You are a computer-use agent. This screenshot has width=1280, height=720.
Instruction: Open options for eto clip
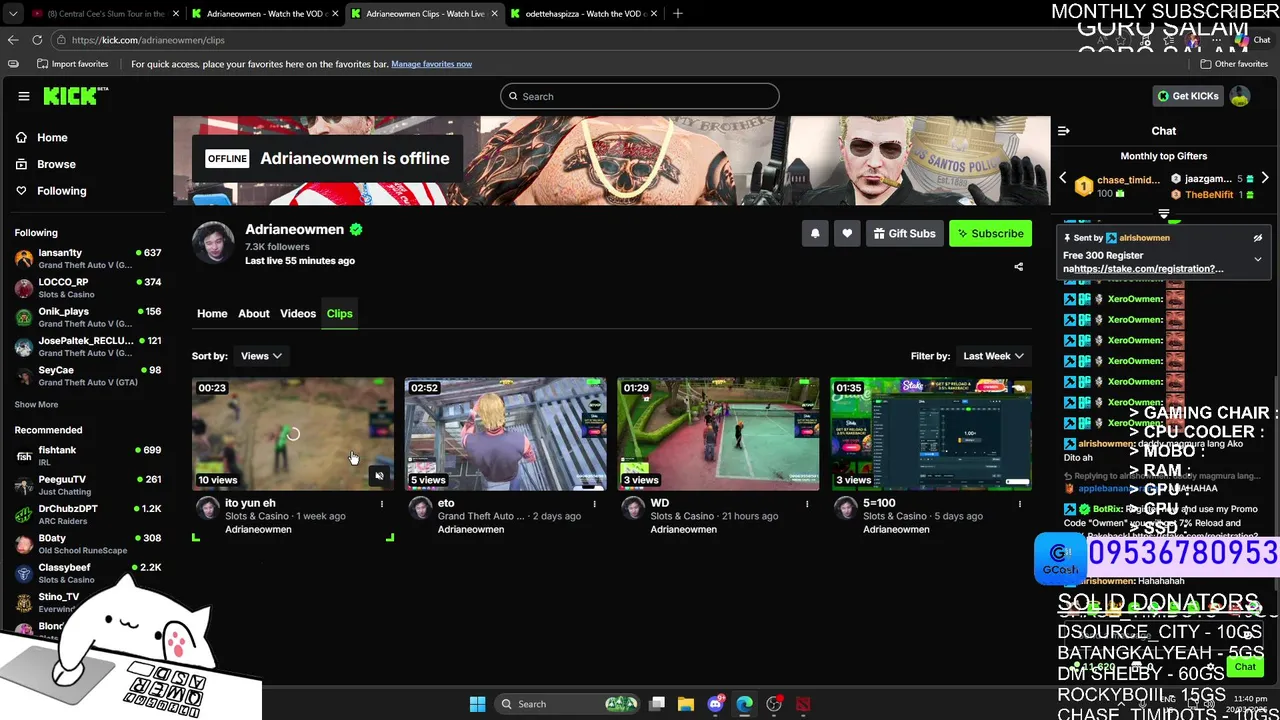click(594, 504)
